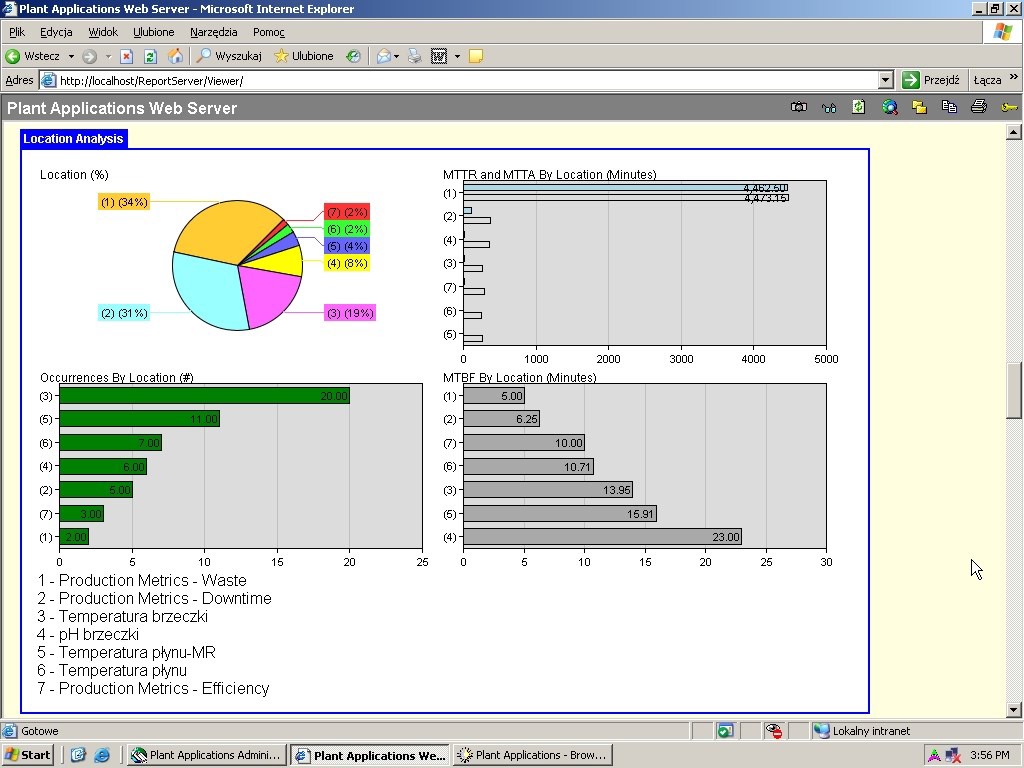
Task: Click the orange (1) (34%) pie label
Action: click(x=124, y=202)
